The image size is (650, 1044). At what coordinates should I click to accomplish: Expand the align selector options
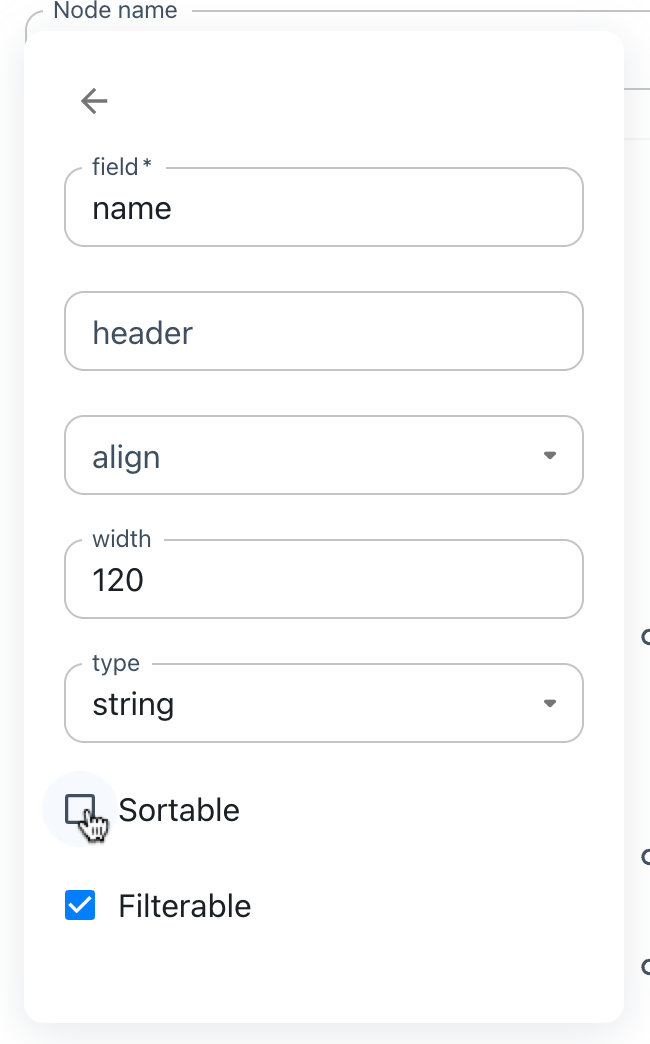(324, 455)
